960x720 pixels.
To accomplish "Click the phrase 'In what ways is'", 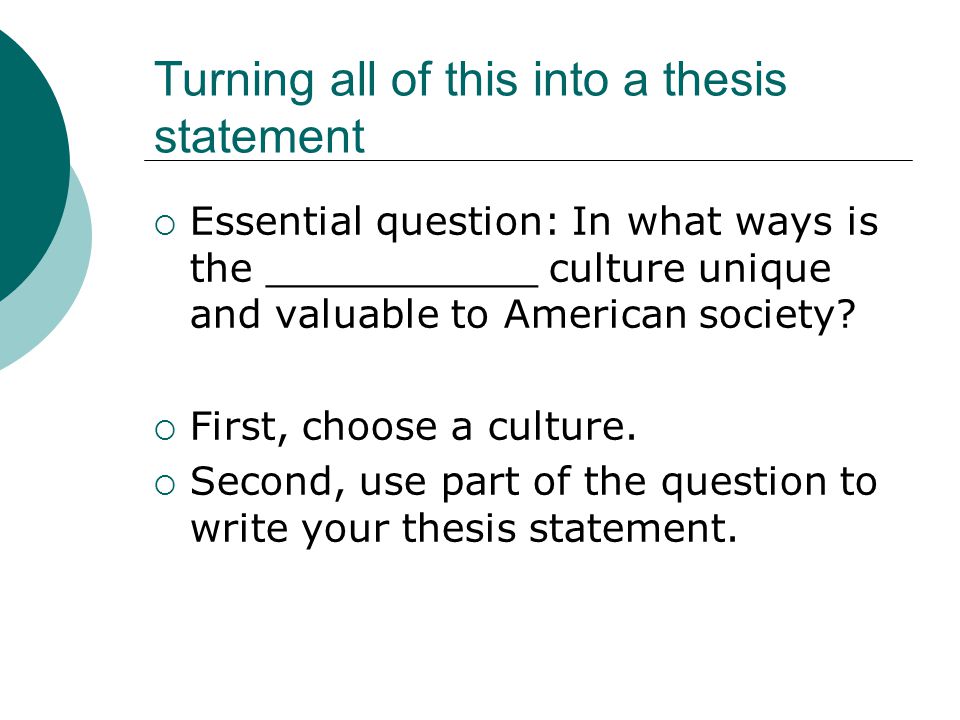I will pyautogui.click(x=725, y=222).
